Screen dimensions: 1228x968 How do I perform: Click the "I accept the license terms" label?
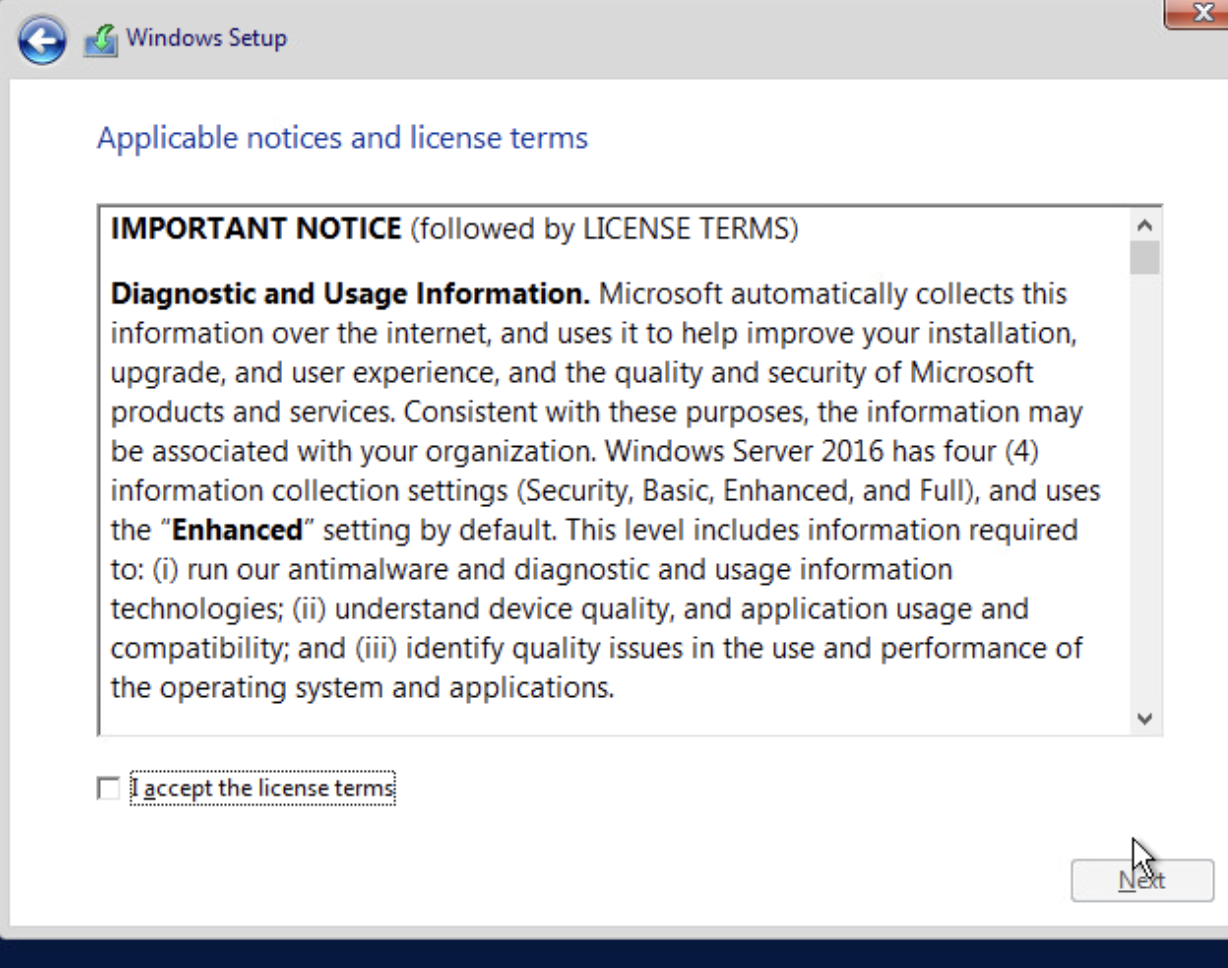click(263, 789)
